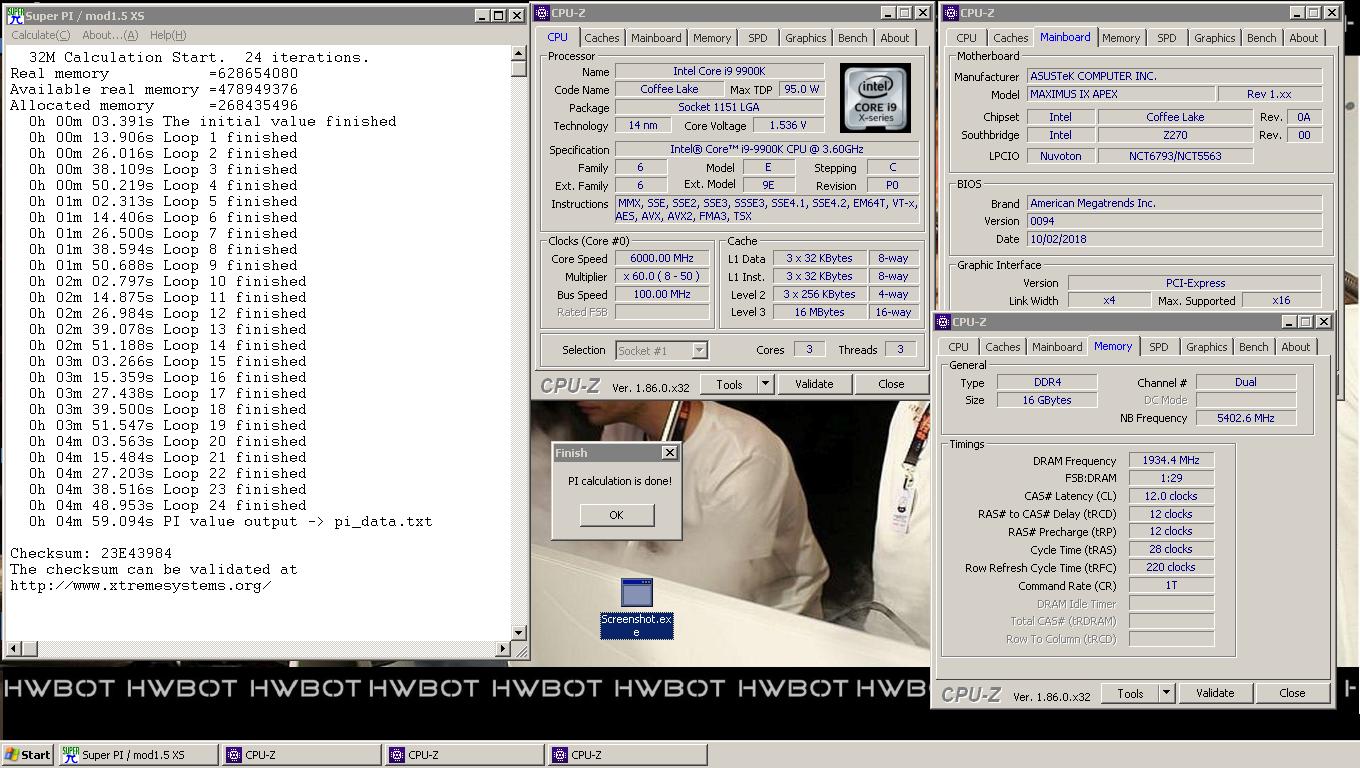Select Bench tab in Mainboard window
The height and width of the screenshot is (768, 1360).
[x=1262, y=38]
